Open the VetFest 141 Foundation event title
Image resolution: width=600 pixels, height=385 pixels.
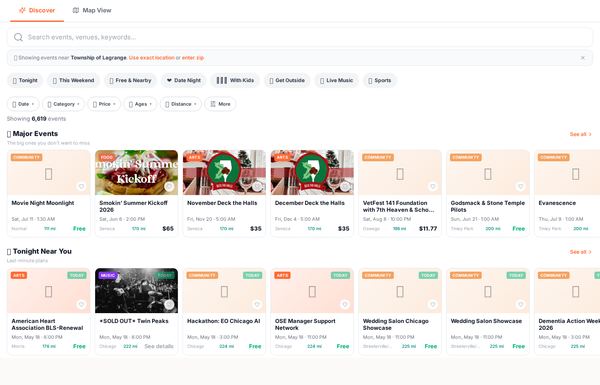click(x=398, y=206)
